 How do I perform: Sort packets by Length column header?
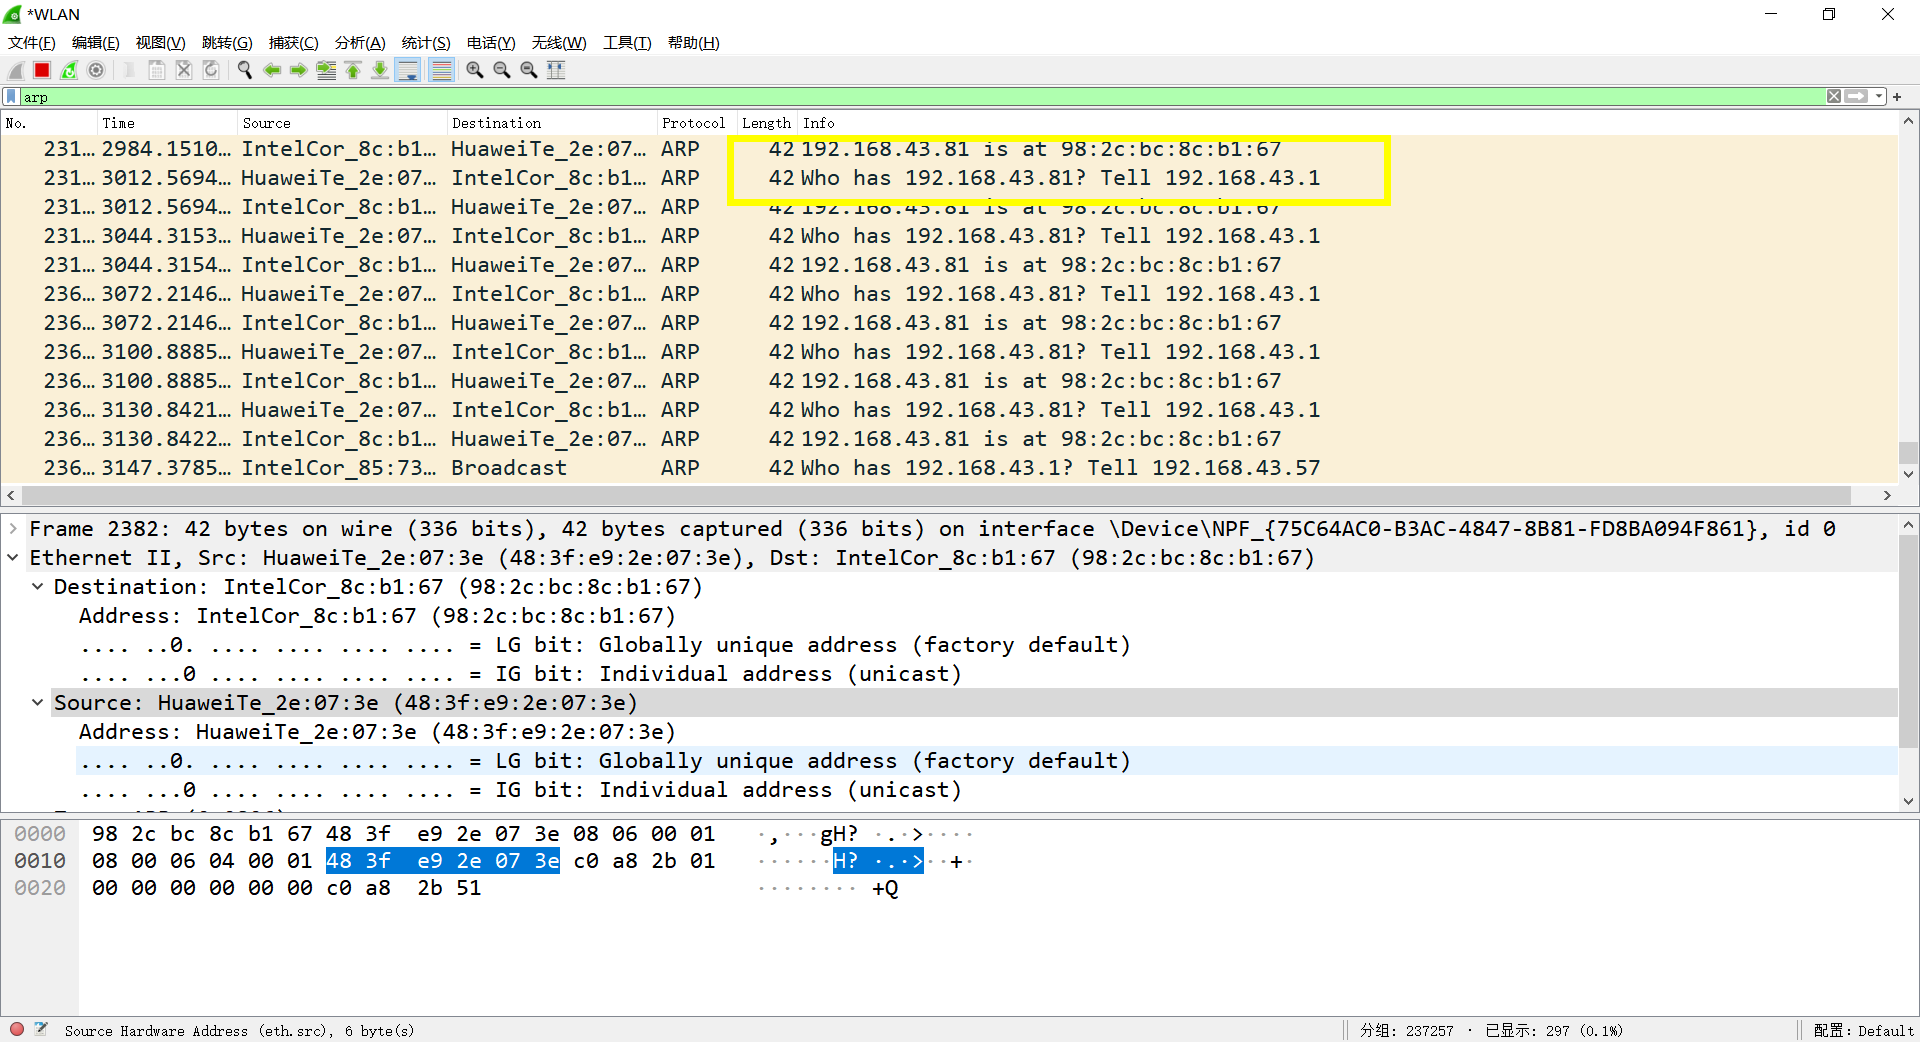767,123
